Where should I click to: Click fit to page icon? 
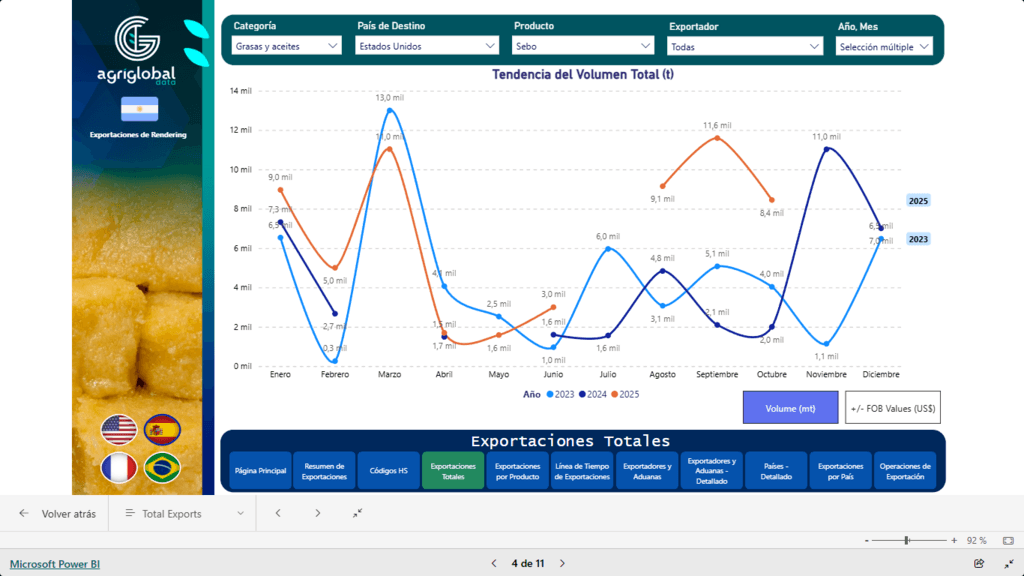click(1007, 540)
